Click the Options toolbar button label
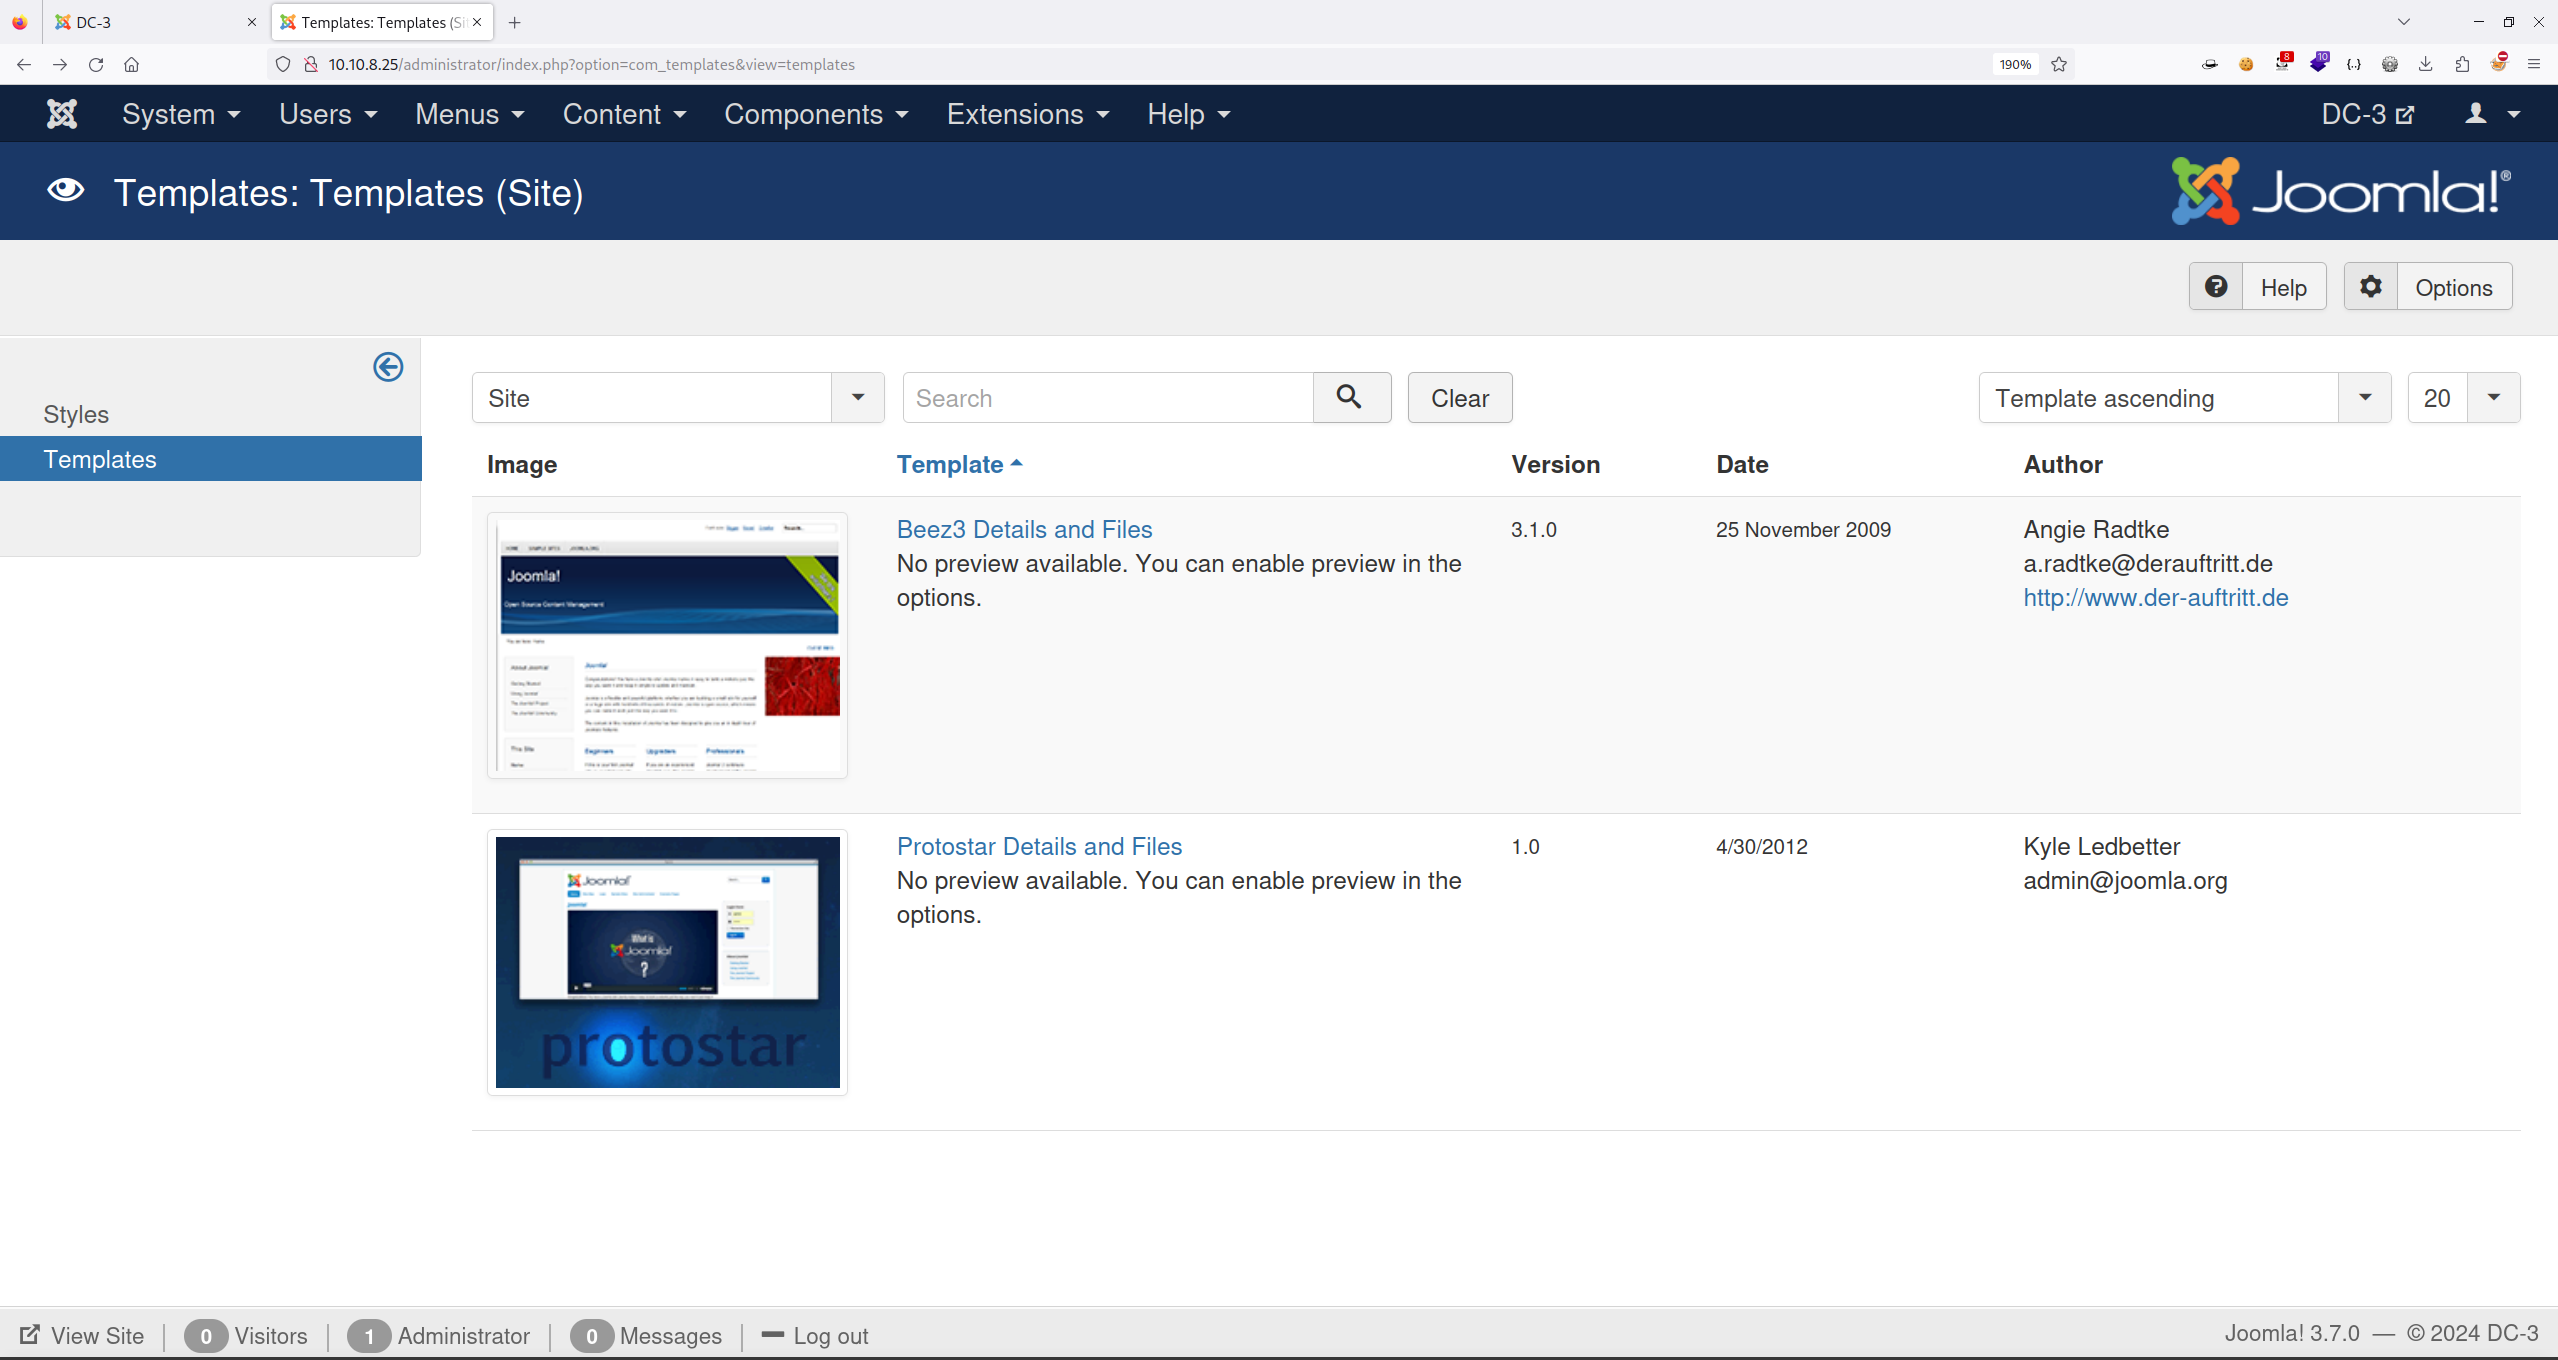The height and width of the screenshot is (1360, 2558). click(x=2454, y=288)
